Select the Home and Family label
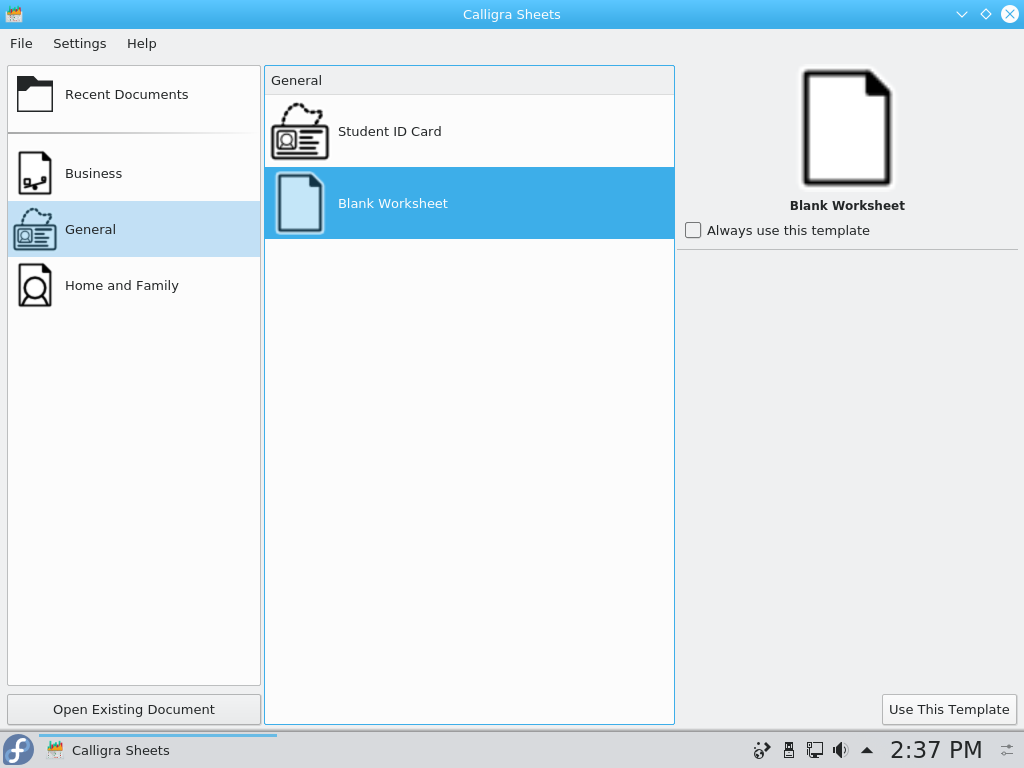 pos(121,285)
